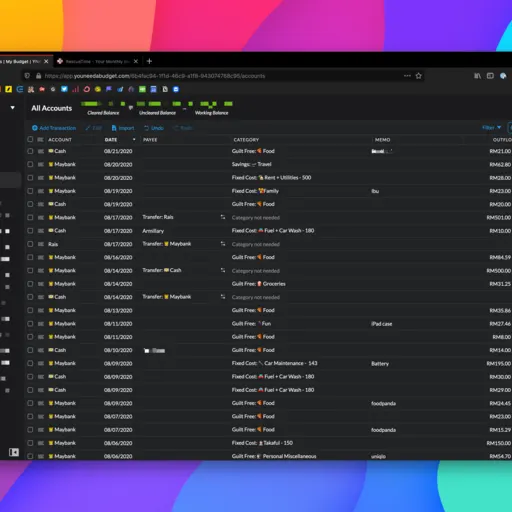Flag the 08/13/2020 Maybank Food transaction
This screenshot has width=512, height=512.
coord(41,310)
